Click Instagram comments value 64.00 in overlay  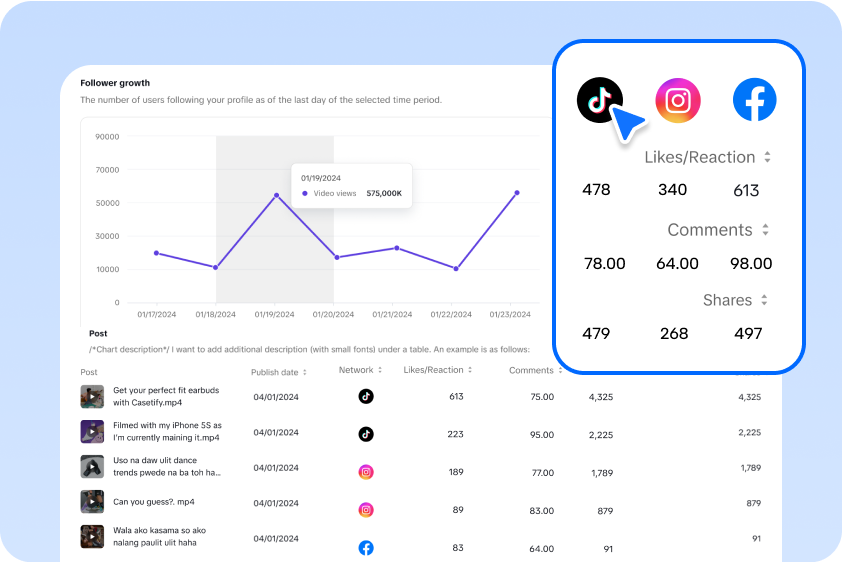pos(677,264)
